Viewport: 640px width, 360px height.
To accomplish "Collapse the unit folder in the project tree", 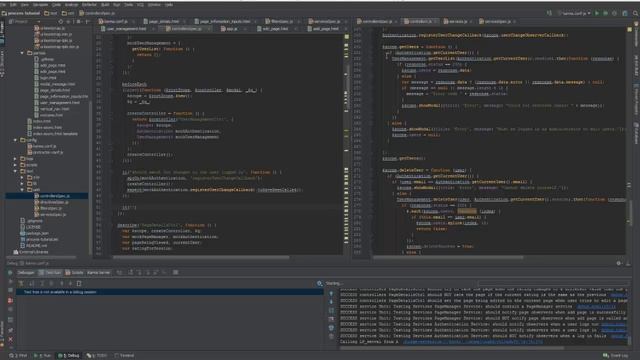I will click(x=22, y=190).
